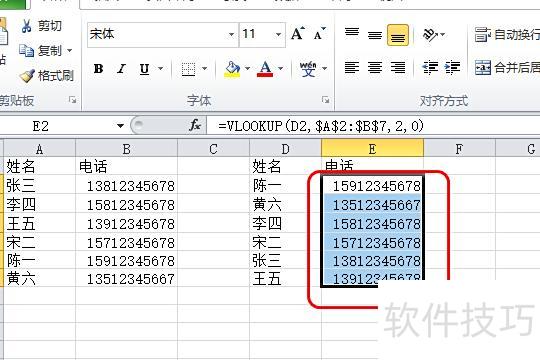Decrease font size with the small A
Viewport: 540px width, 360px height.
319,34
